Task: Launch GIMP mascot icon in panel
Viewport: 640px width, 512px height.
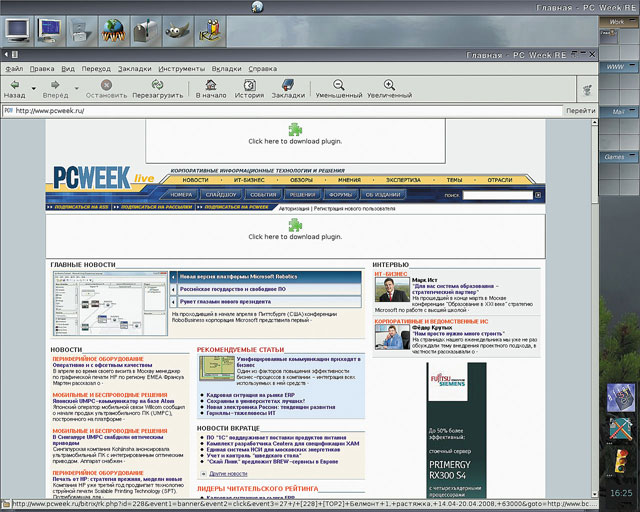Action: (178, 31)
